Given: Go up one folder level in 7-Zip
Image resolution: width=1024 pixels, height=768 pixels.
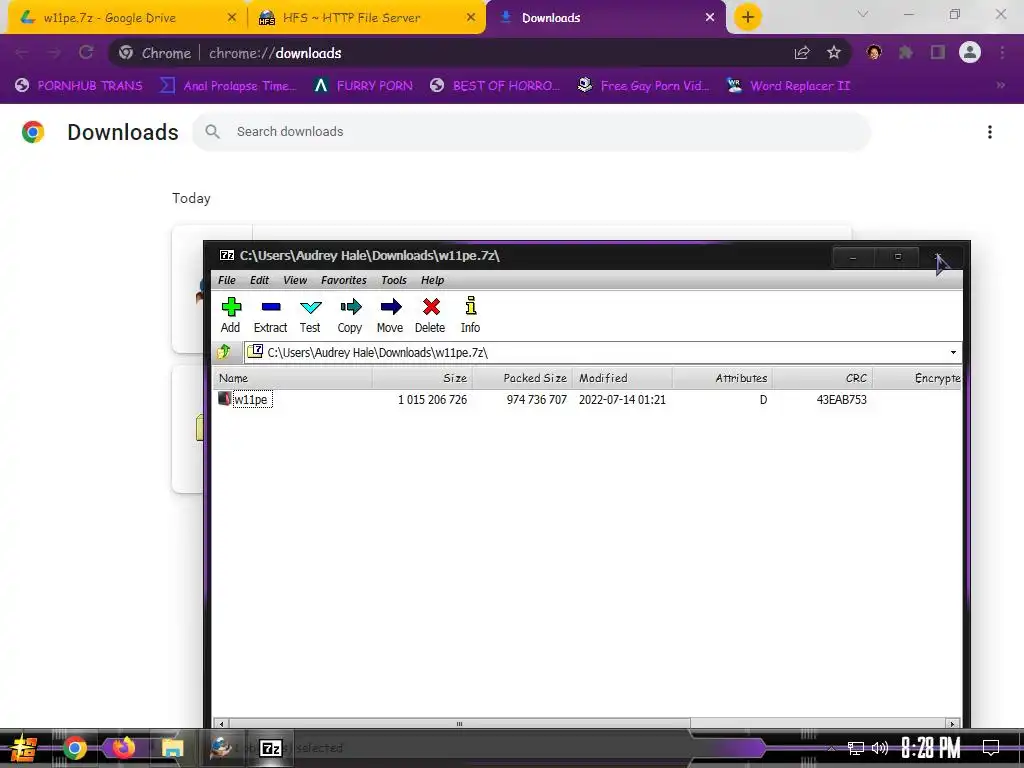Looking at the screenshot, I should pyautogui.click(x=224, y=352).
